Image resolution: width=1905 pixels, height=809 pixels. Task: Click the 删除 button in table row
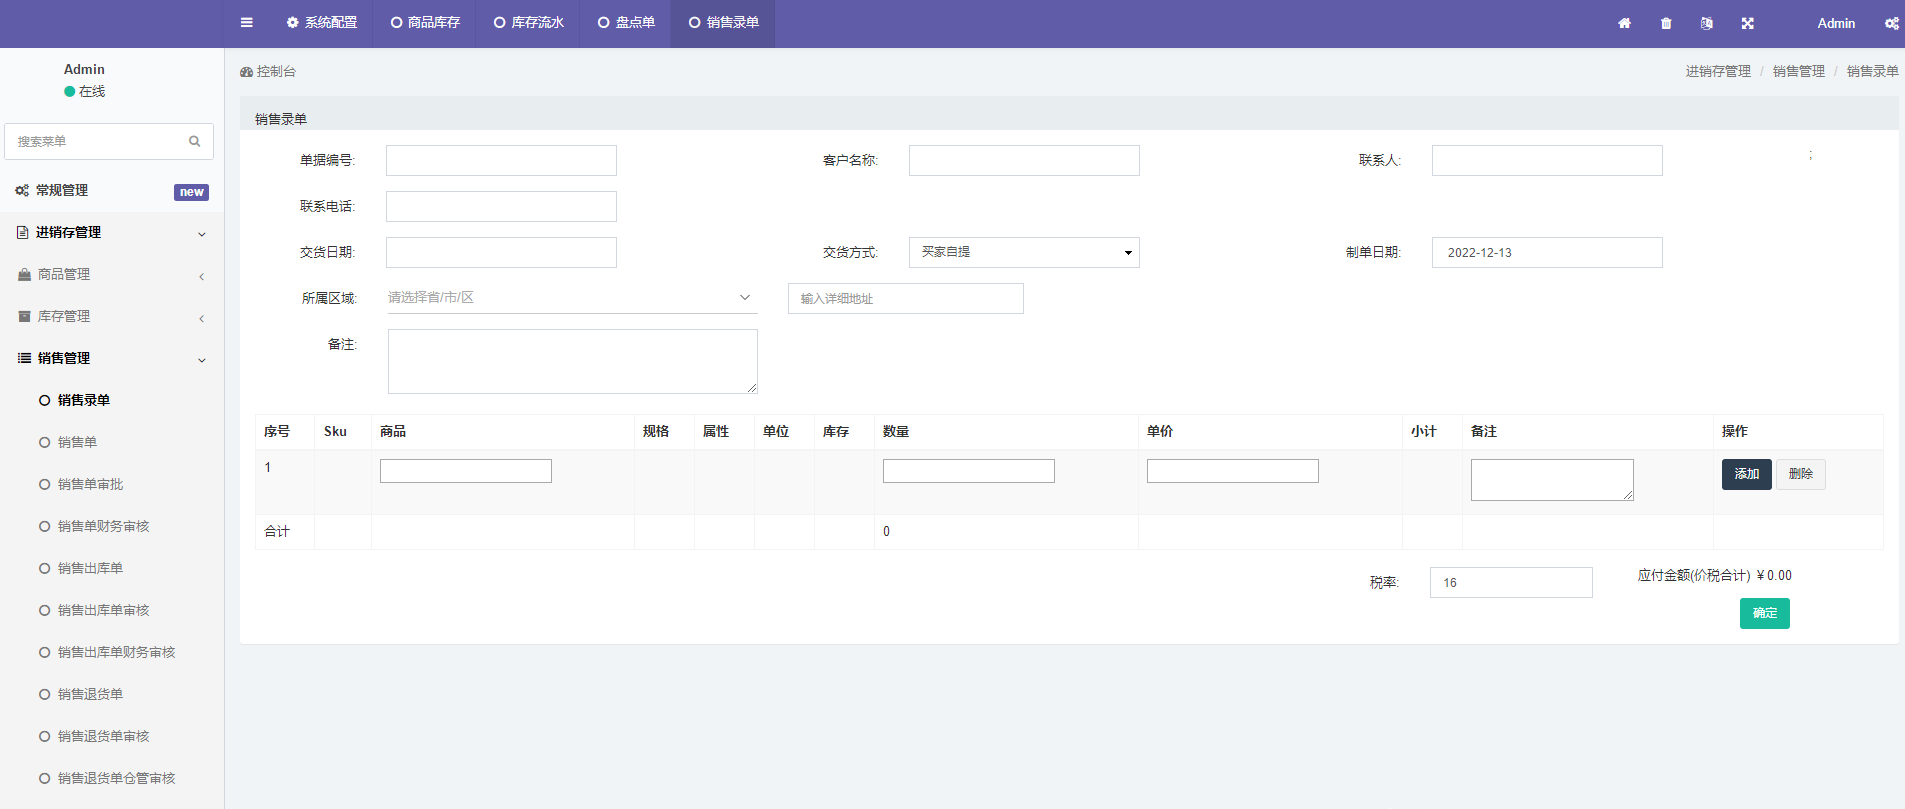click(1800, 474)
